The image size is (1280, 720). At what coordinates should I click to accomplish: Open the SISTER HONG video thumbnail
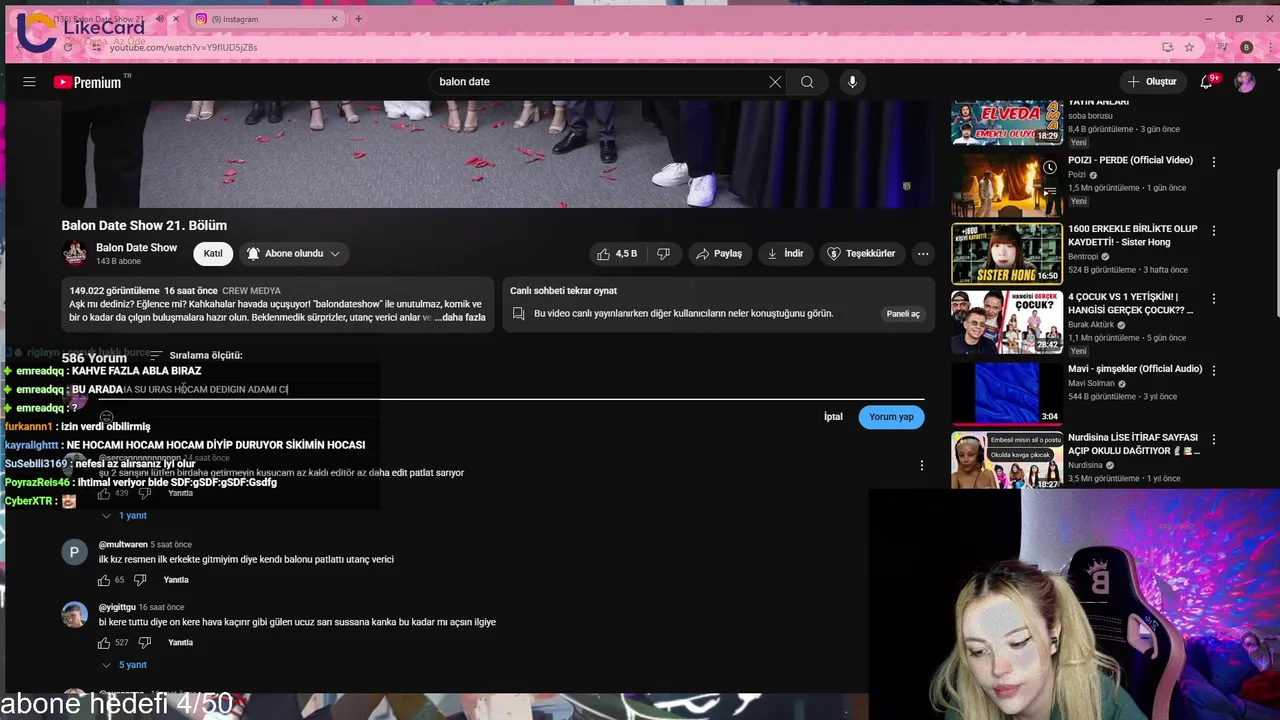pos(1007,253)
